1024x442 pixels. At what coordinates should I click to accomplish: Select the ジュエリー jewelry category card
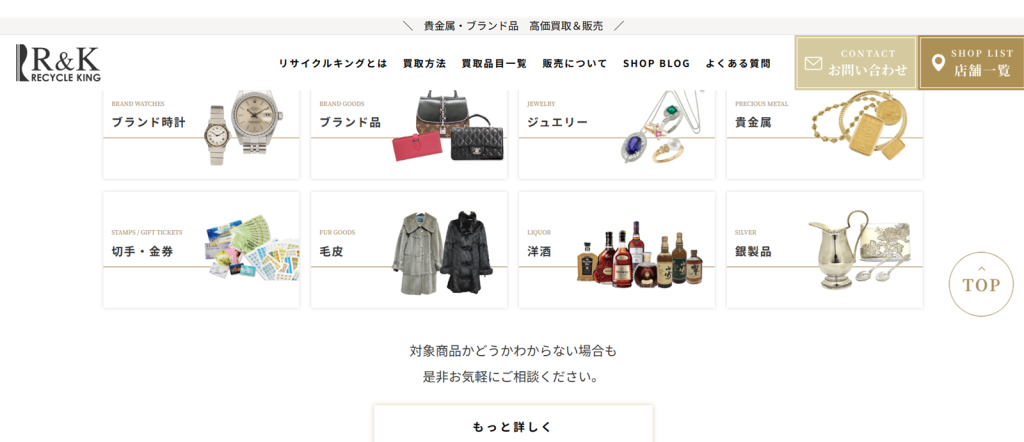tap(616, 134)
